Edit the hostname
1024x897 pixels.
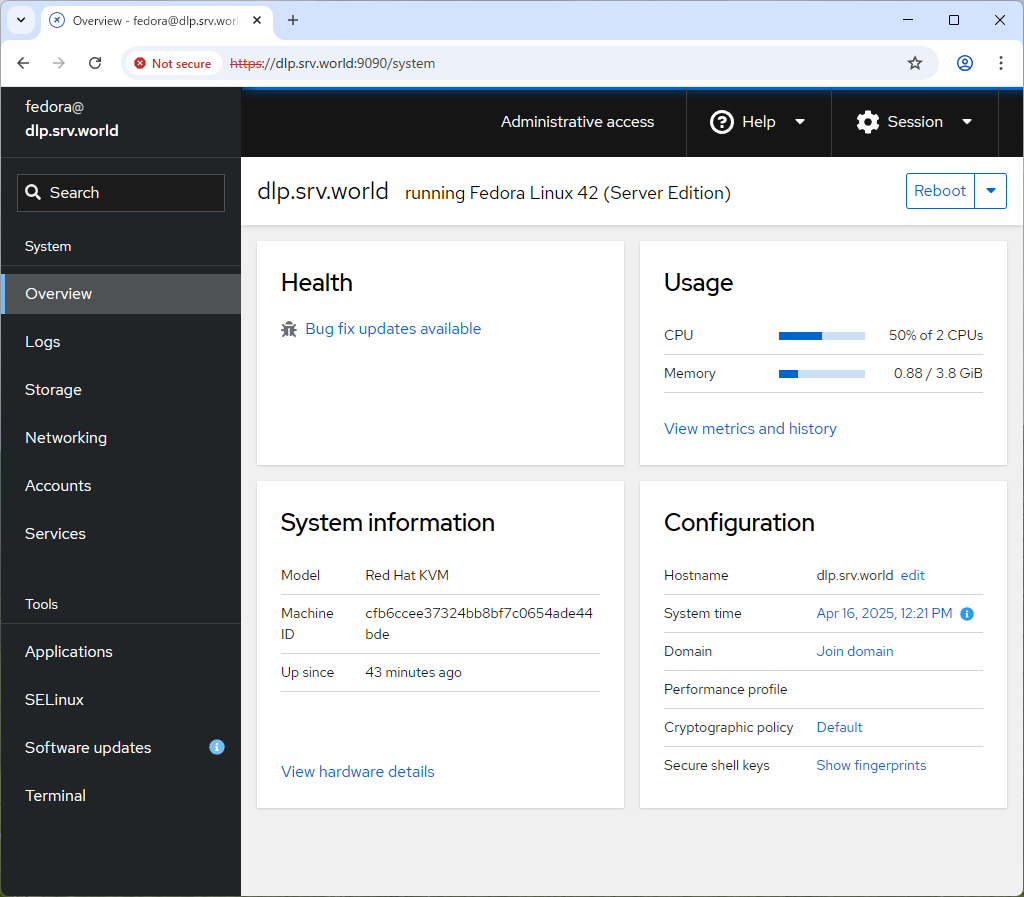912,575
